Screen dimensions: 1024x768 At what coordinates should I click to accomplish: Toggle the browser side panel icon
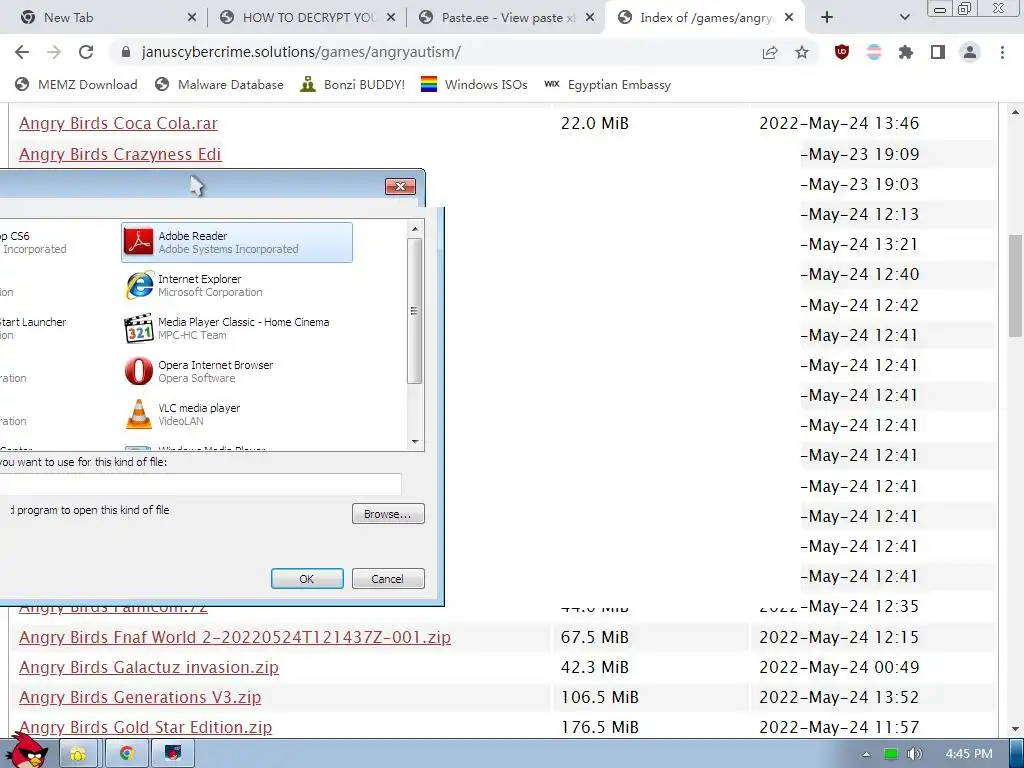click(x=938, y=52)
